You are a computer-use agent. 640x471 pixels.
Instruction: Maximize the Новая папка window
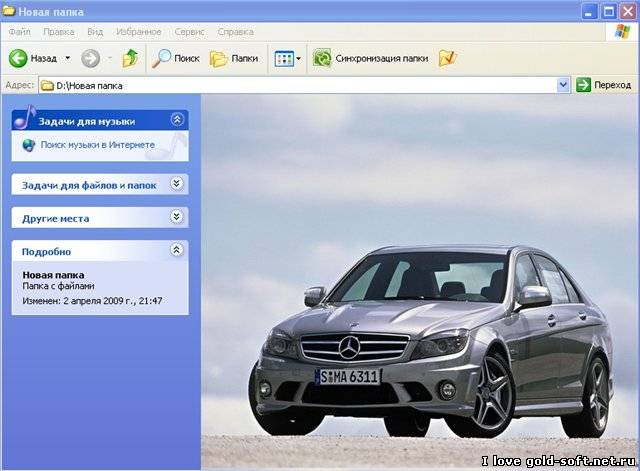point(609,11)
